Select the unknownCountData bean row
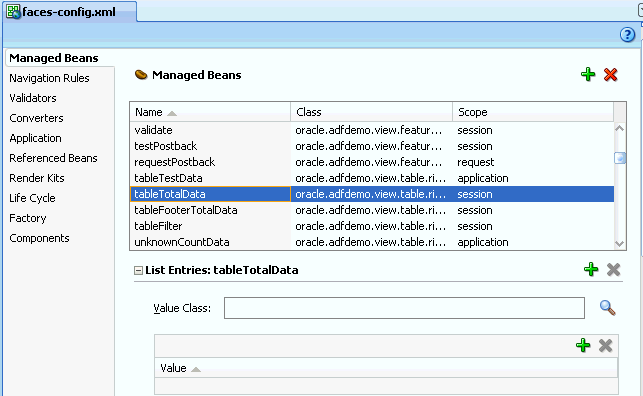This screenshot has height=396, width=643. pos(372,242)
